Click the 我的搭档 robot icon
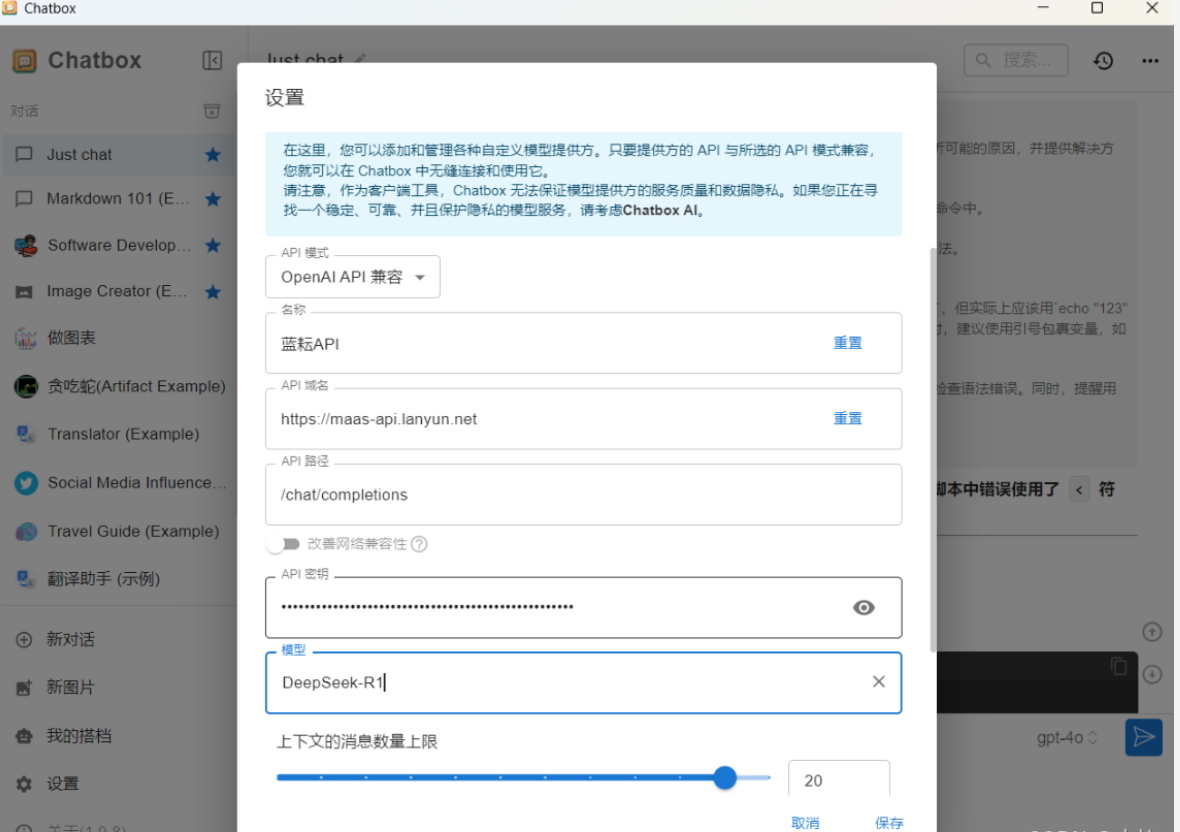 [x=24, y=736]
